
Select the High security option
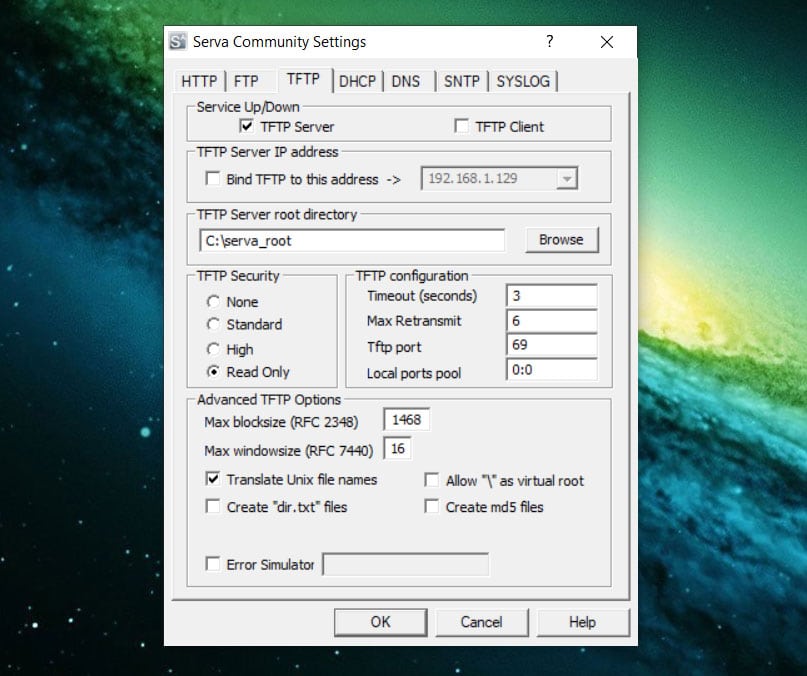tap(213, 349)
